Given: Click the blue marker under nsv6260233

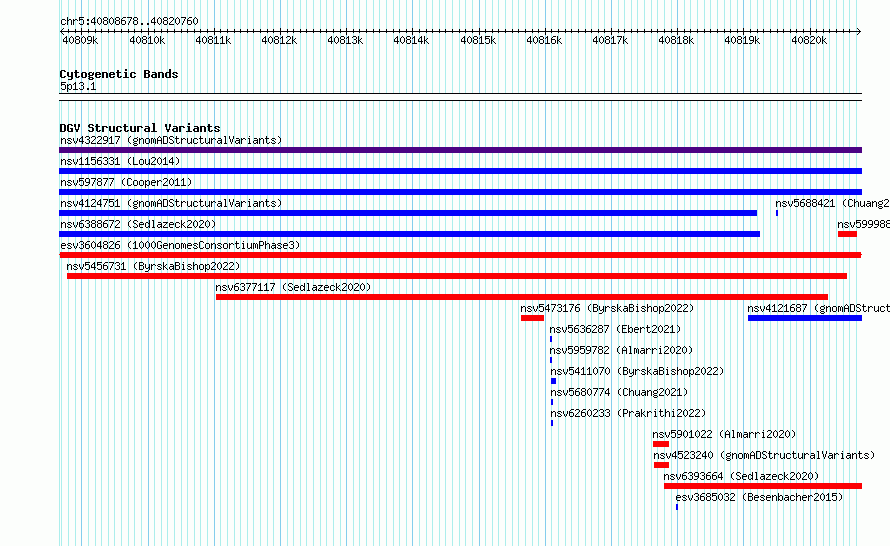Looking at the screenshot, I should (552, 423).
